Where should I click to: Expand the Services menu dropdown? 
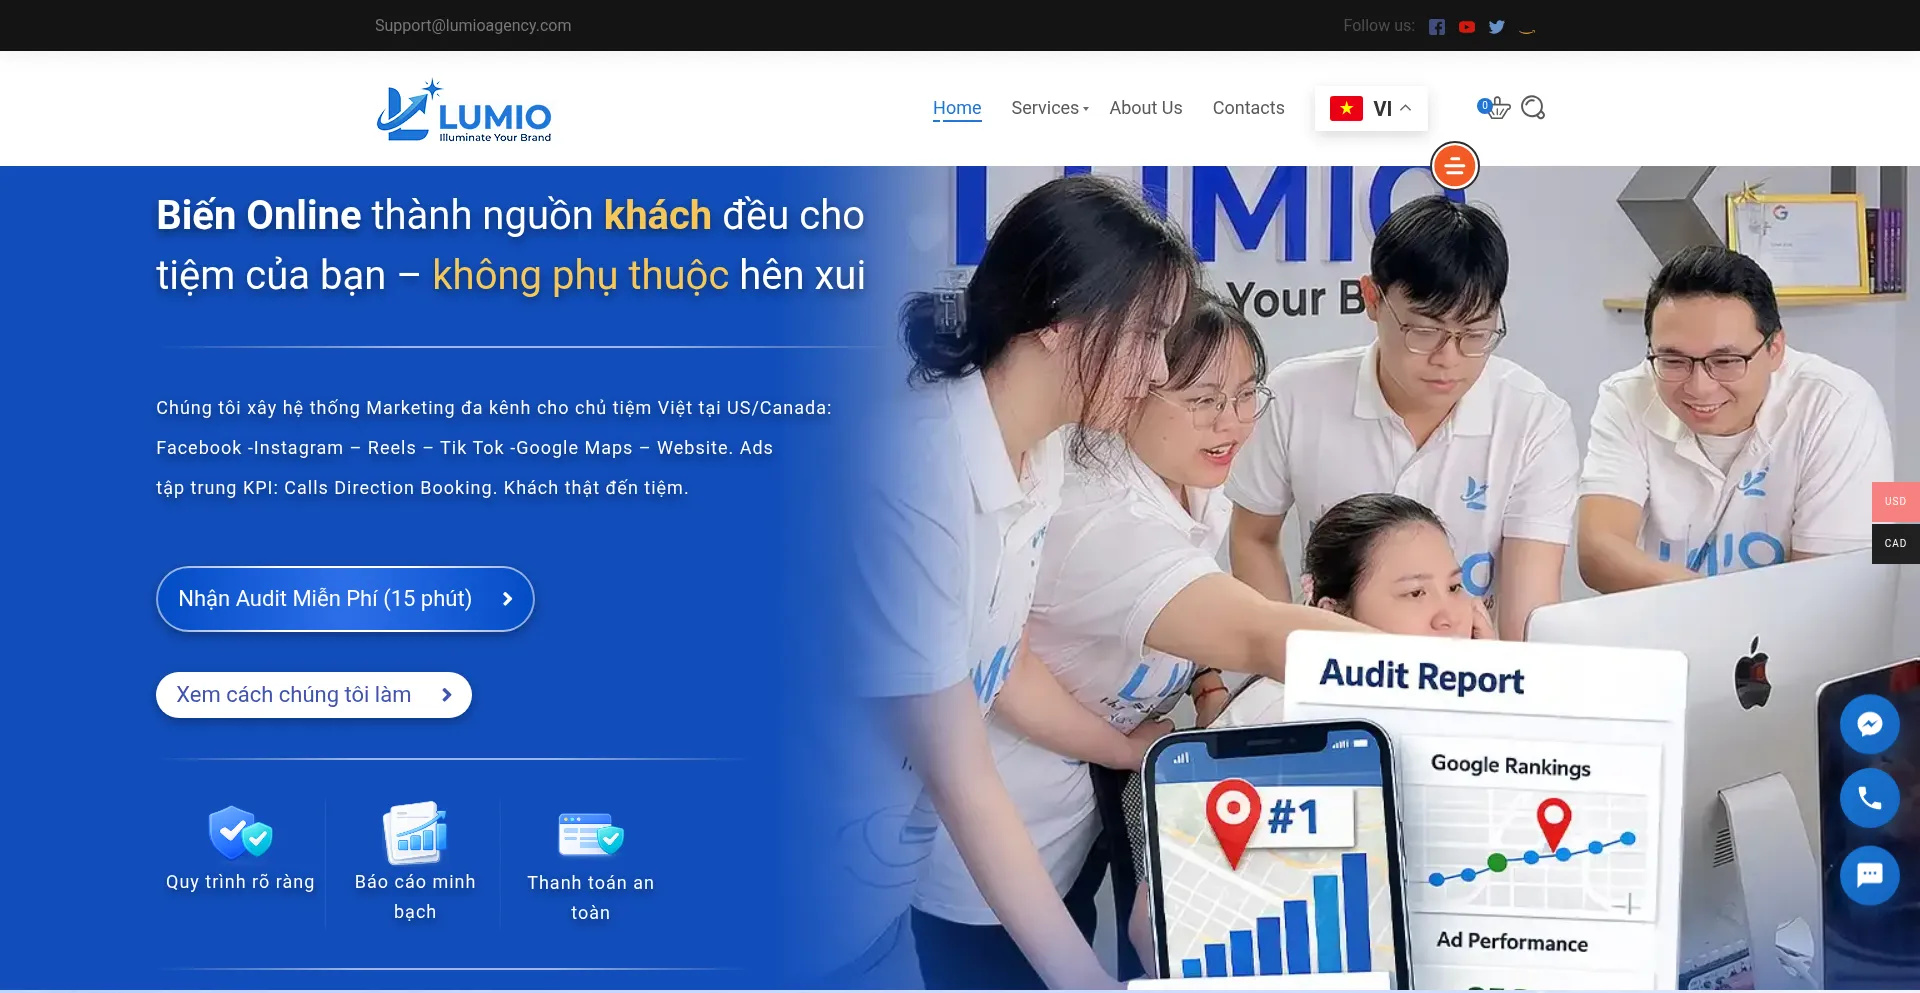pos(1049,108)
